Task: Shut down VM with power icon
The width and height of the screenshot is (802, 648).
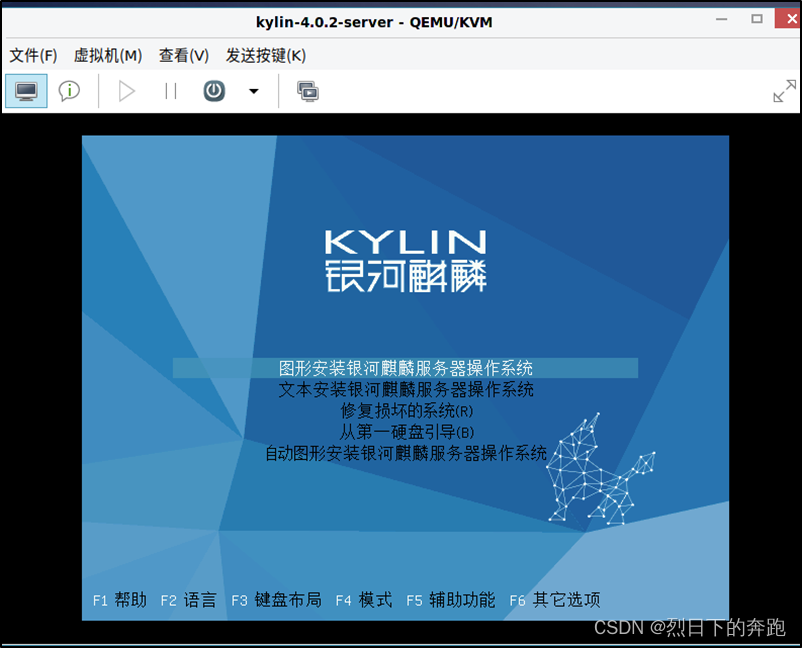Action: [x=214, y=92]
